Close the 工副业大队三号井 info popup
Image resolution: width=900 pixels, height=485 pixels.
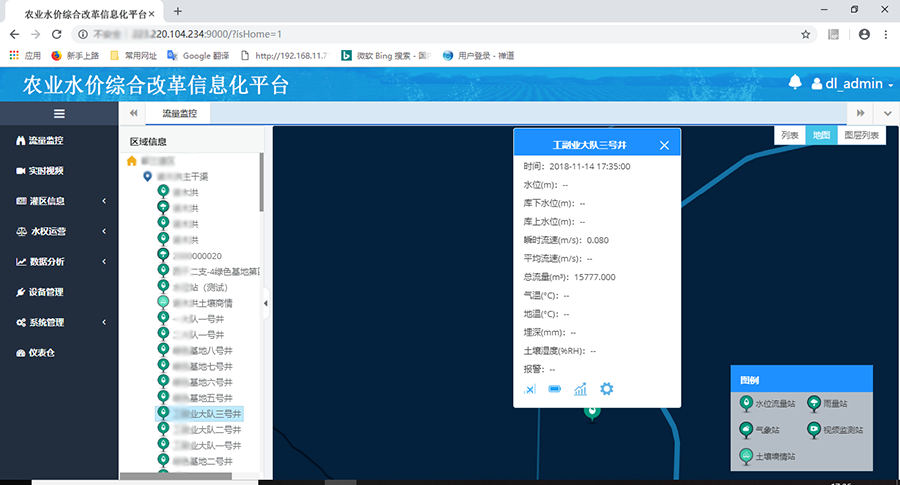pyautogui.click(x=664, y=145)
